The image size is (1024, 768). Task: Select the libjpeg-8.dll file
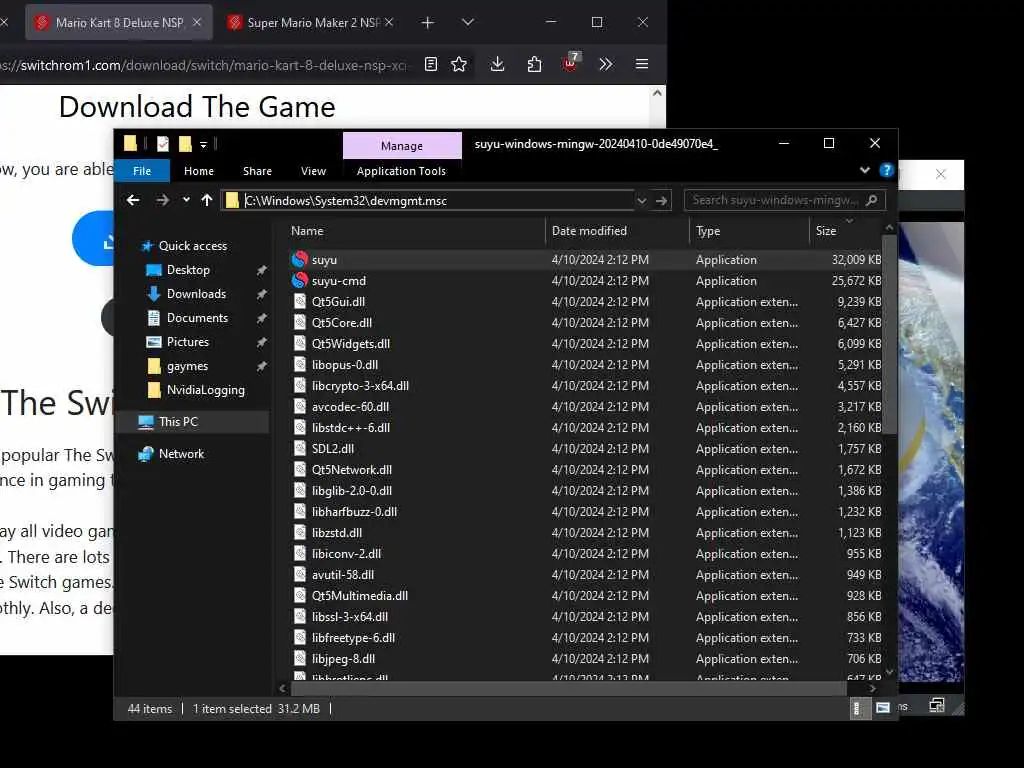click(x=343, y=659)
